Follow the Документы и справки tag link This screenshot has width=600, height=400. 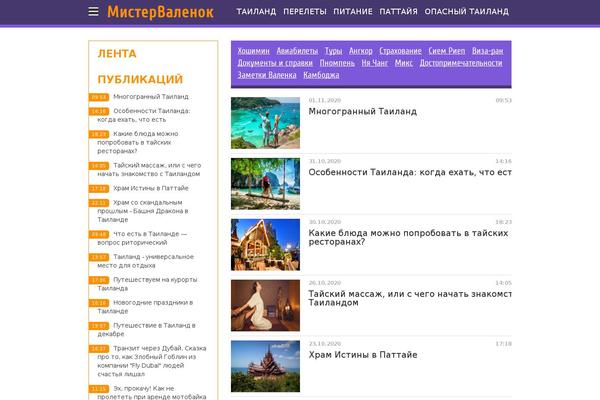pos(275,63)
